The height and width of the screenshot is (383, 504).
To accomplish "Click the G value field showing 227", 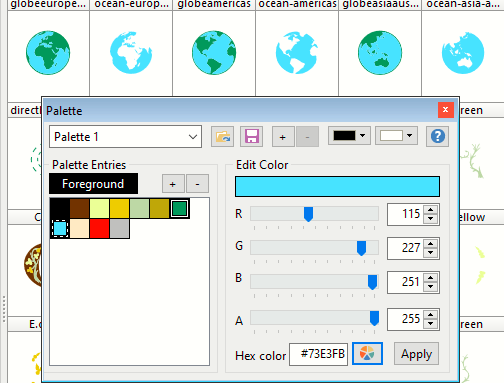I will [x=405, y=248].
